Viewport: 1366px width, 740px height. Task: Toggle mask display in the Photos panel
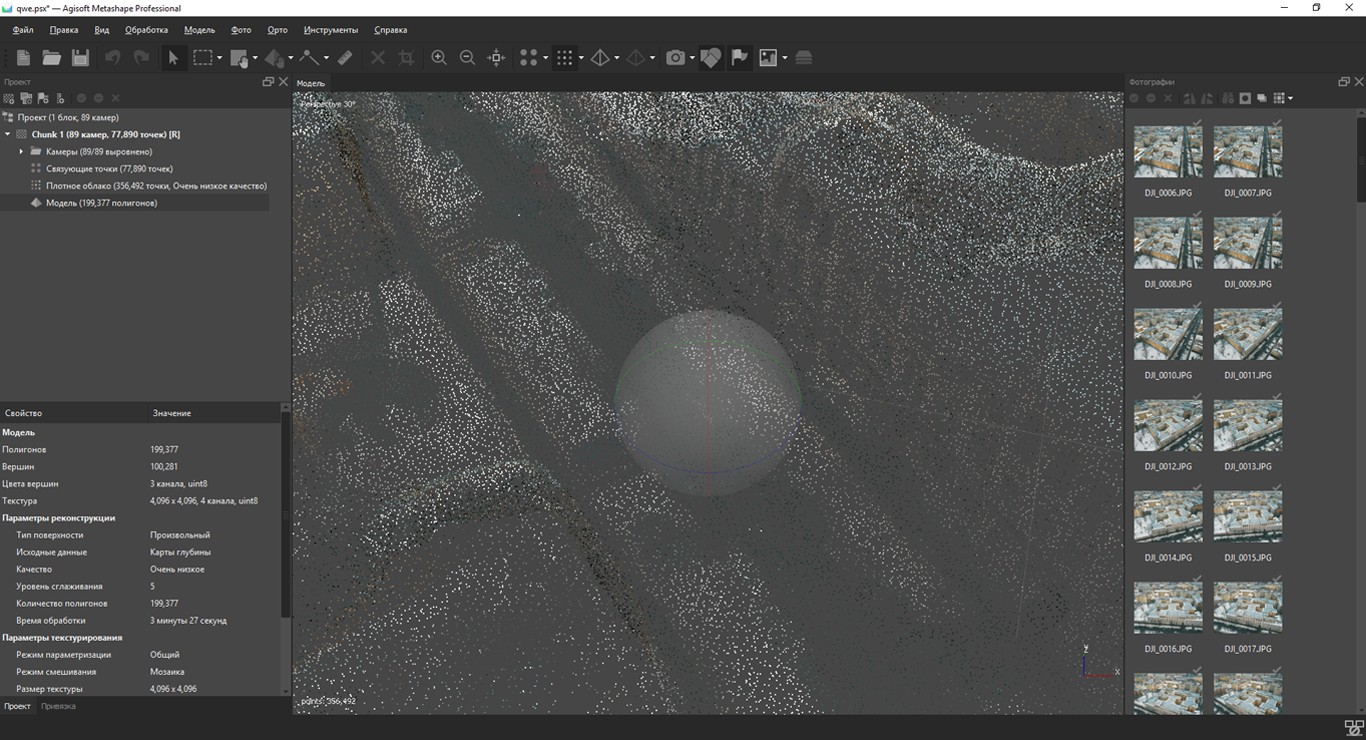point(1246,98)
